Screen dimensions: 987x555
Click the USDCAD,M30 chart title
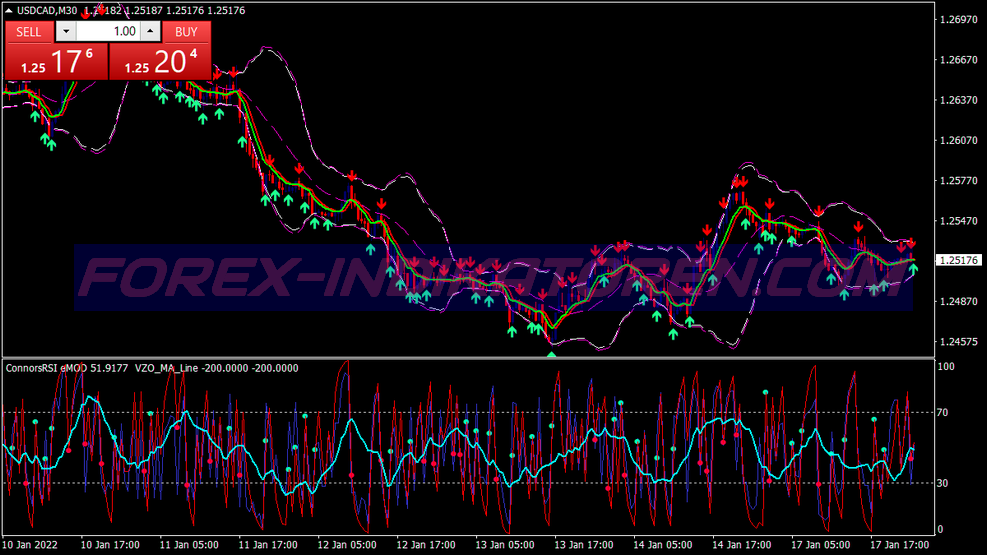click(x=47, y=10)
